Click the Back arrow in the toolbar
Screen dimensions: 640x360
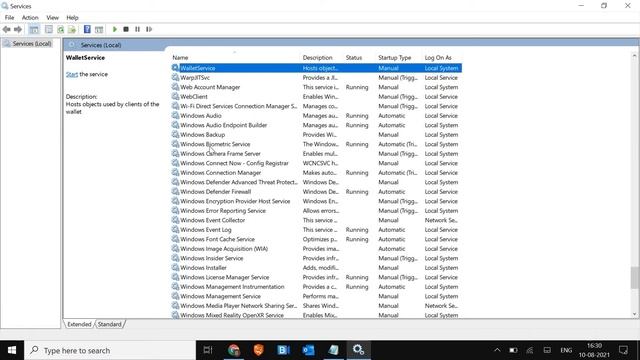[7, 29]
